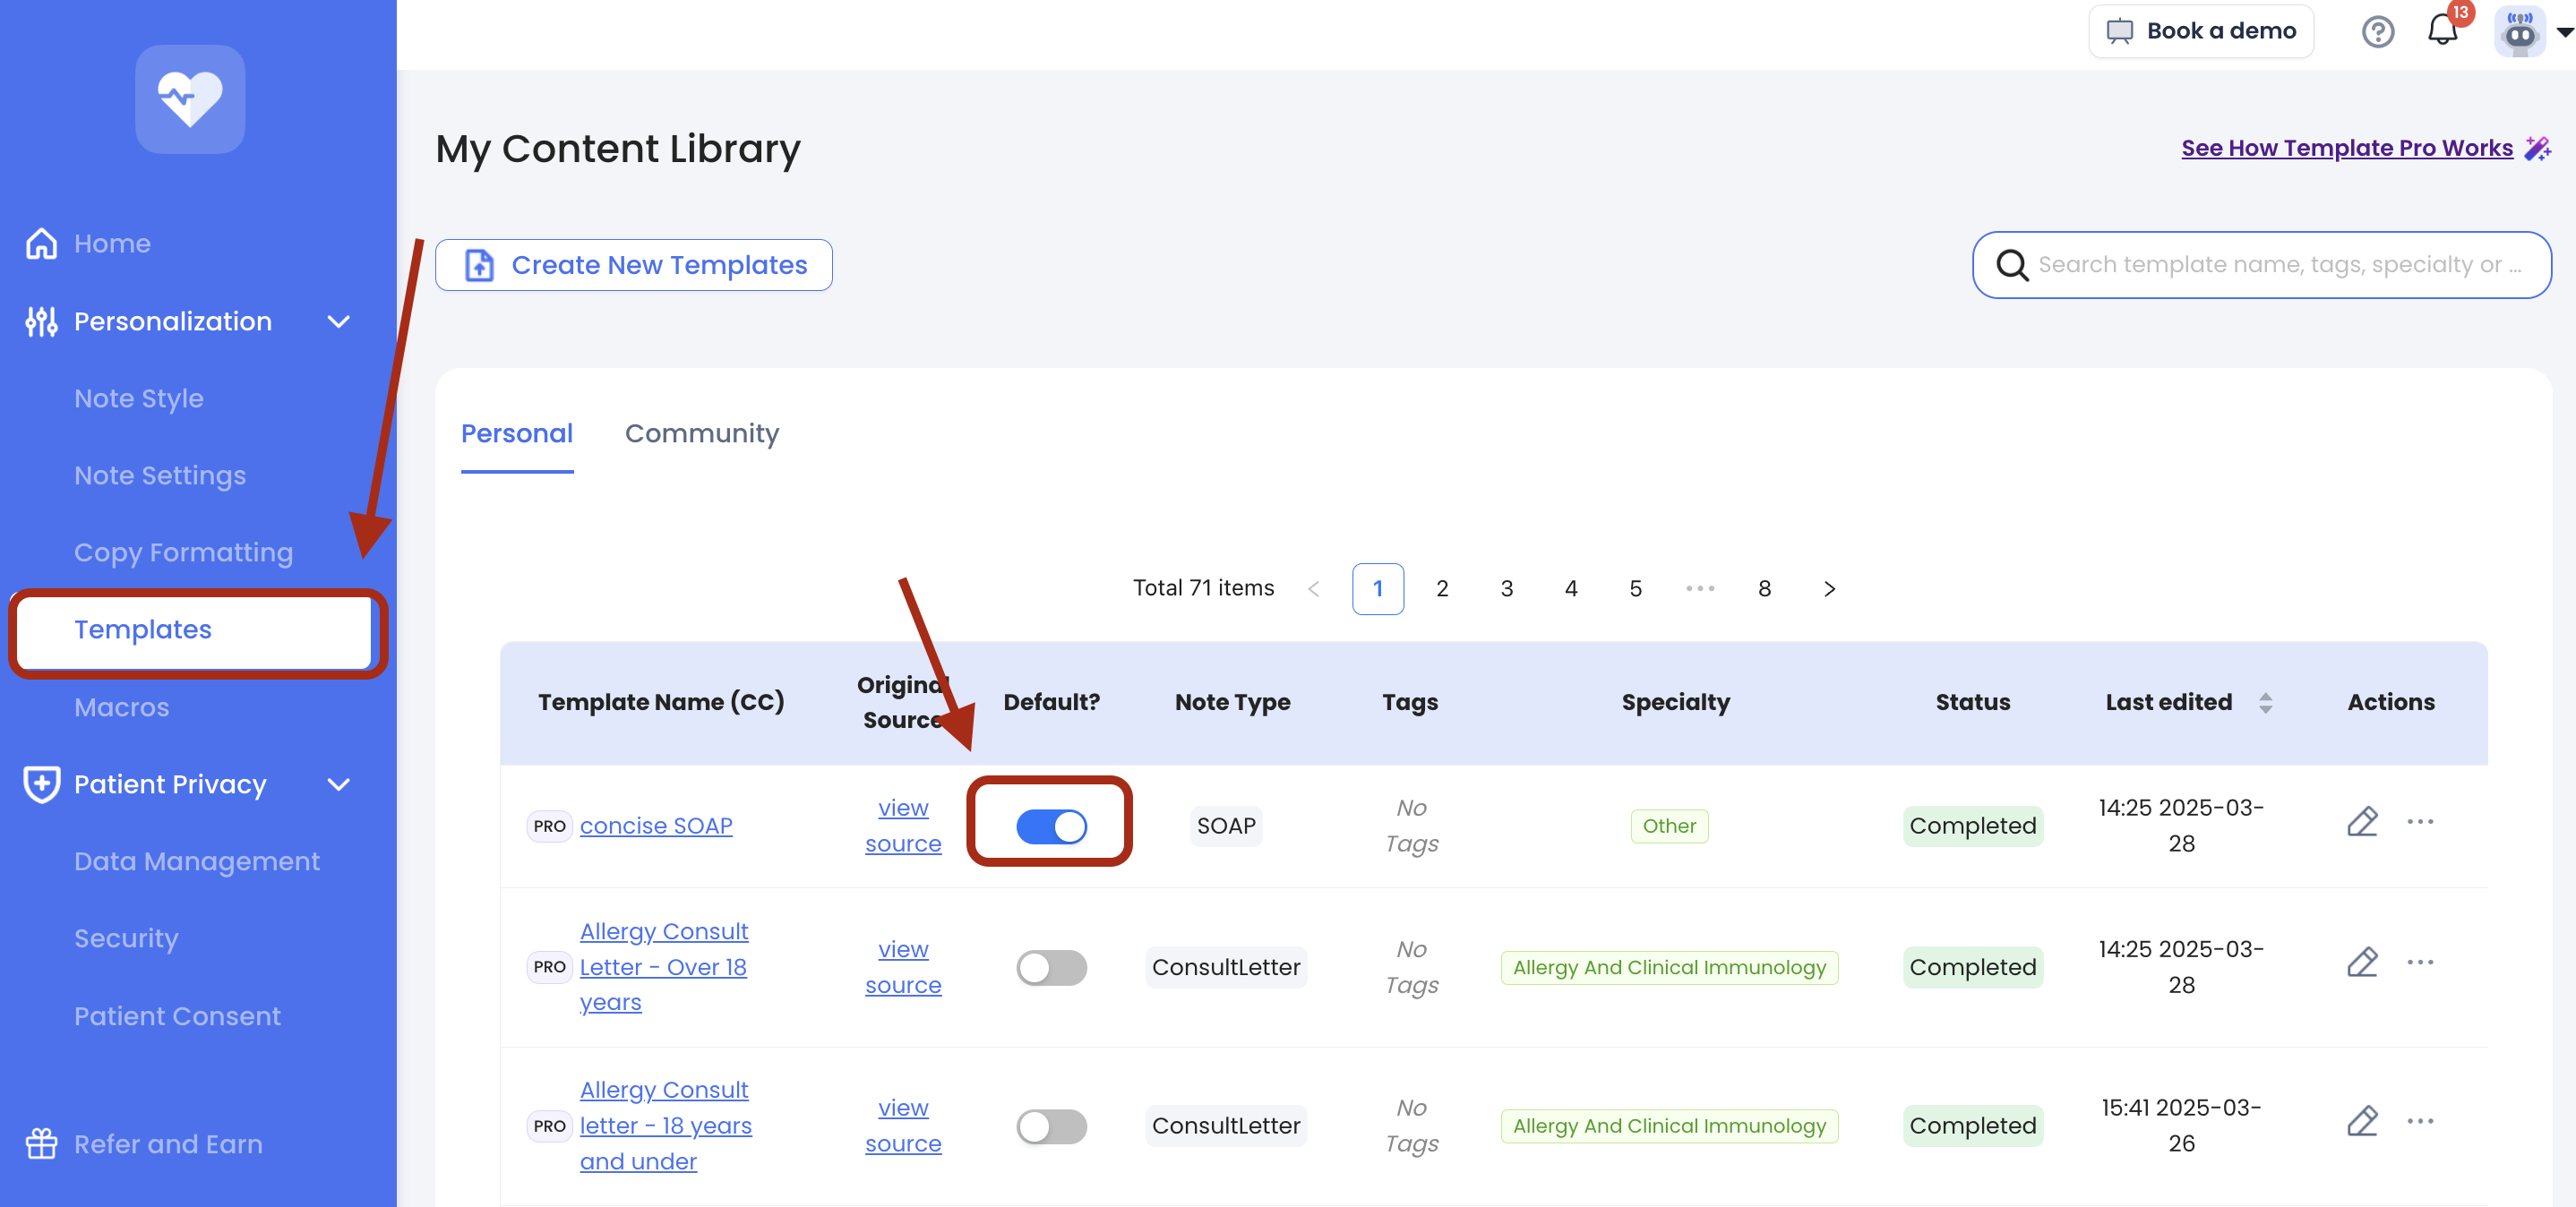Collapse the Personalization section chevron
The image size is (2576, 1207).
click(339, 322)
